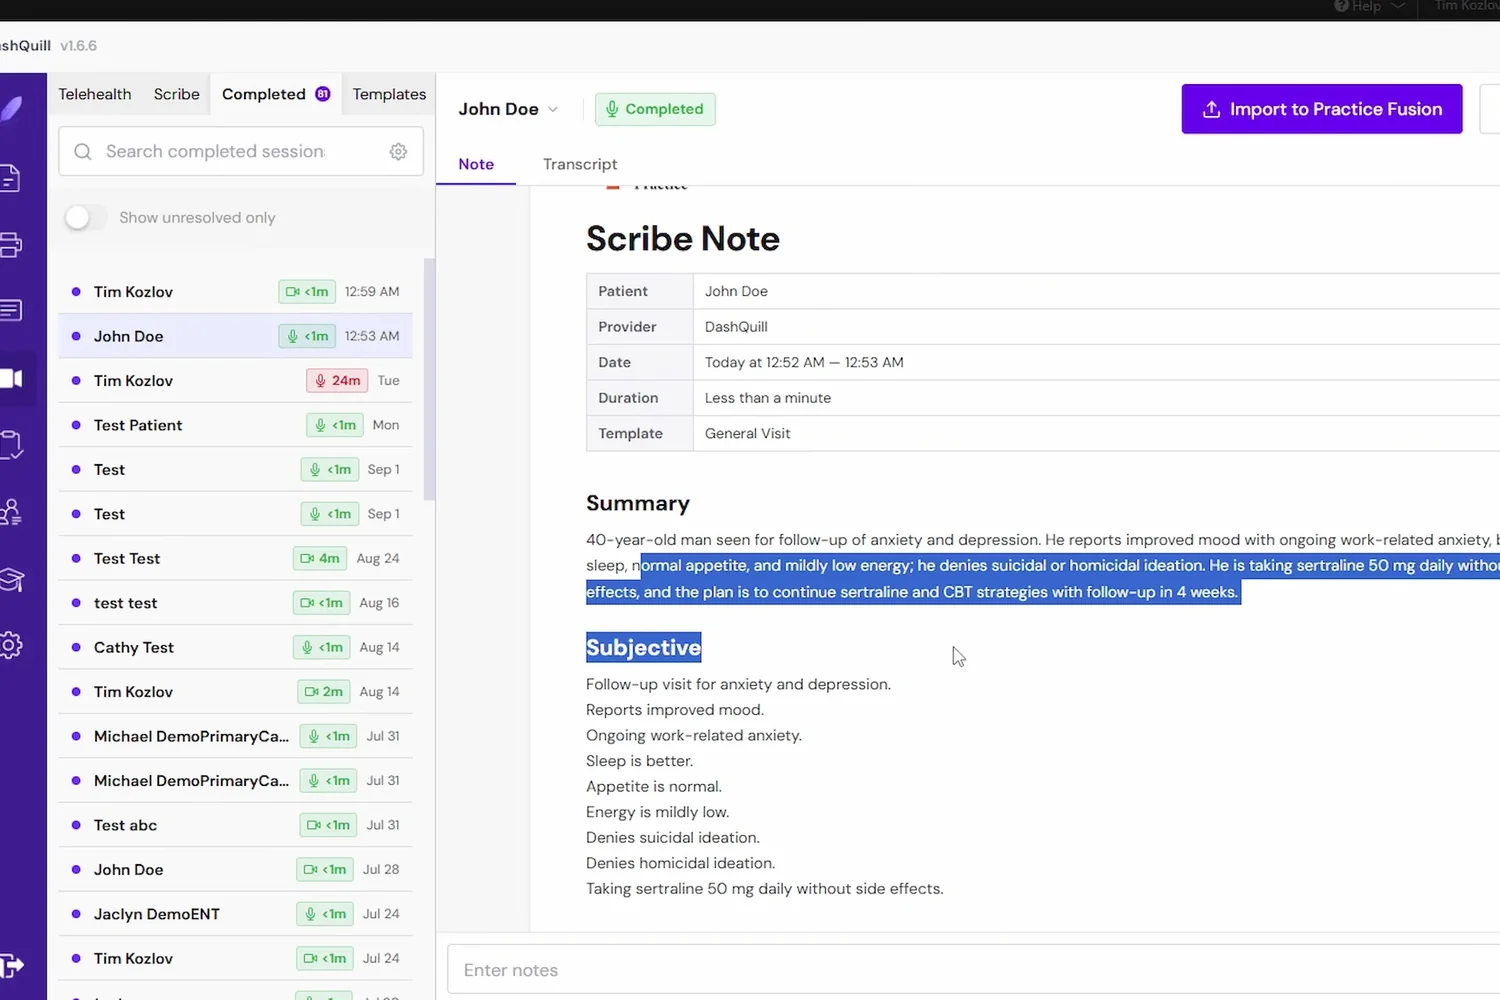Open the people list icon in sidebar
Image resolution: width=1500 pixels, height=1000 pixels.
coord(11,512)
